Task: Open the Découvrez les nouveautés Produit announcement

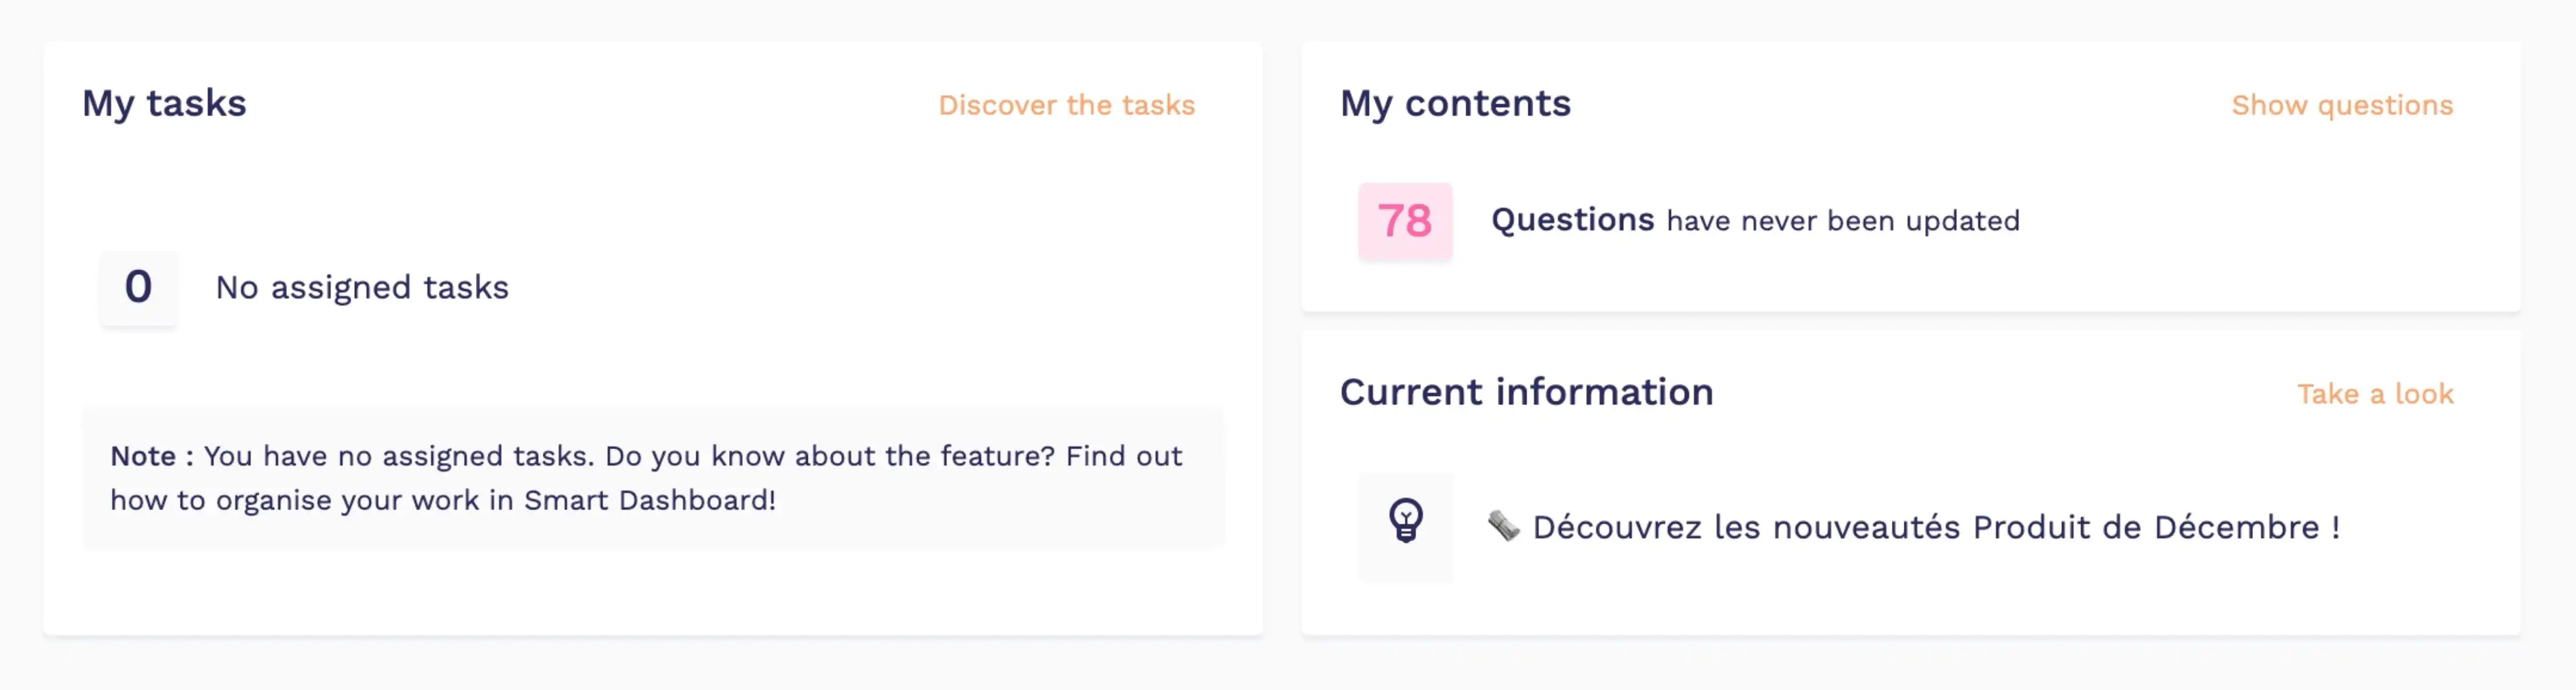Action: pyautogui.click(x=1936, y=527)
